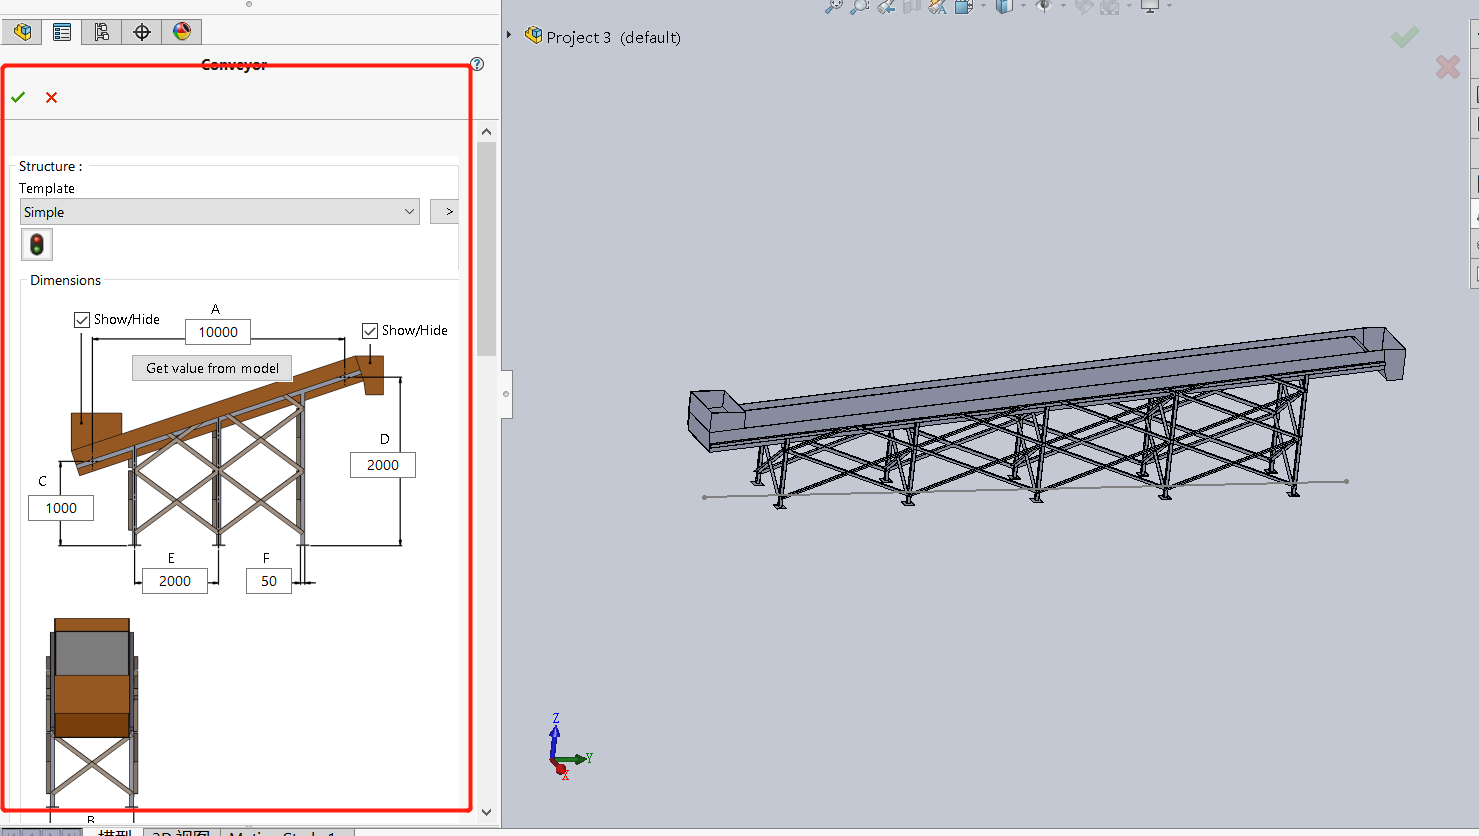Cancel with the viewport corner red X
Image resolution: width=1479 pixels, height=836 pixels.
pos(1448,67)
